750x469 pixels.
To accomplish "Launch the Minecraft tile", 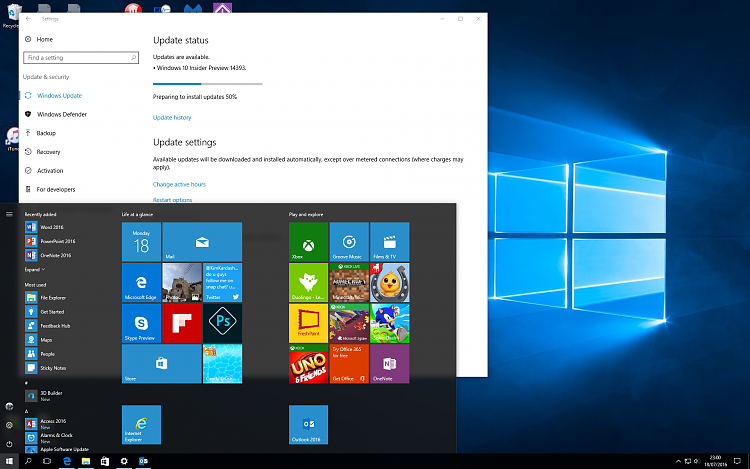I will (x=349, y=283).
